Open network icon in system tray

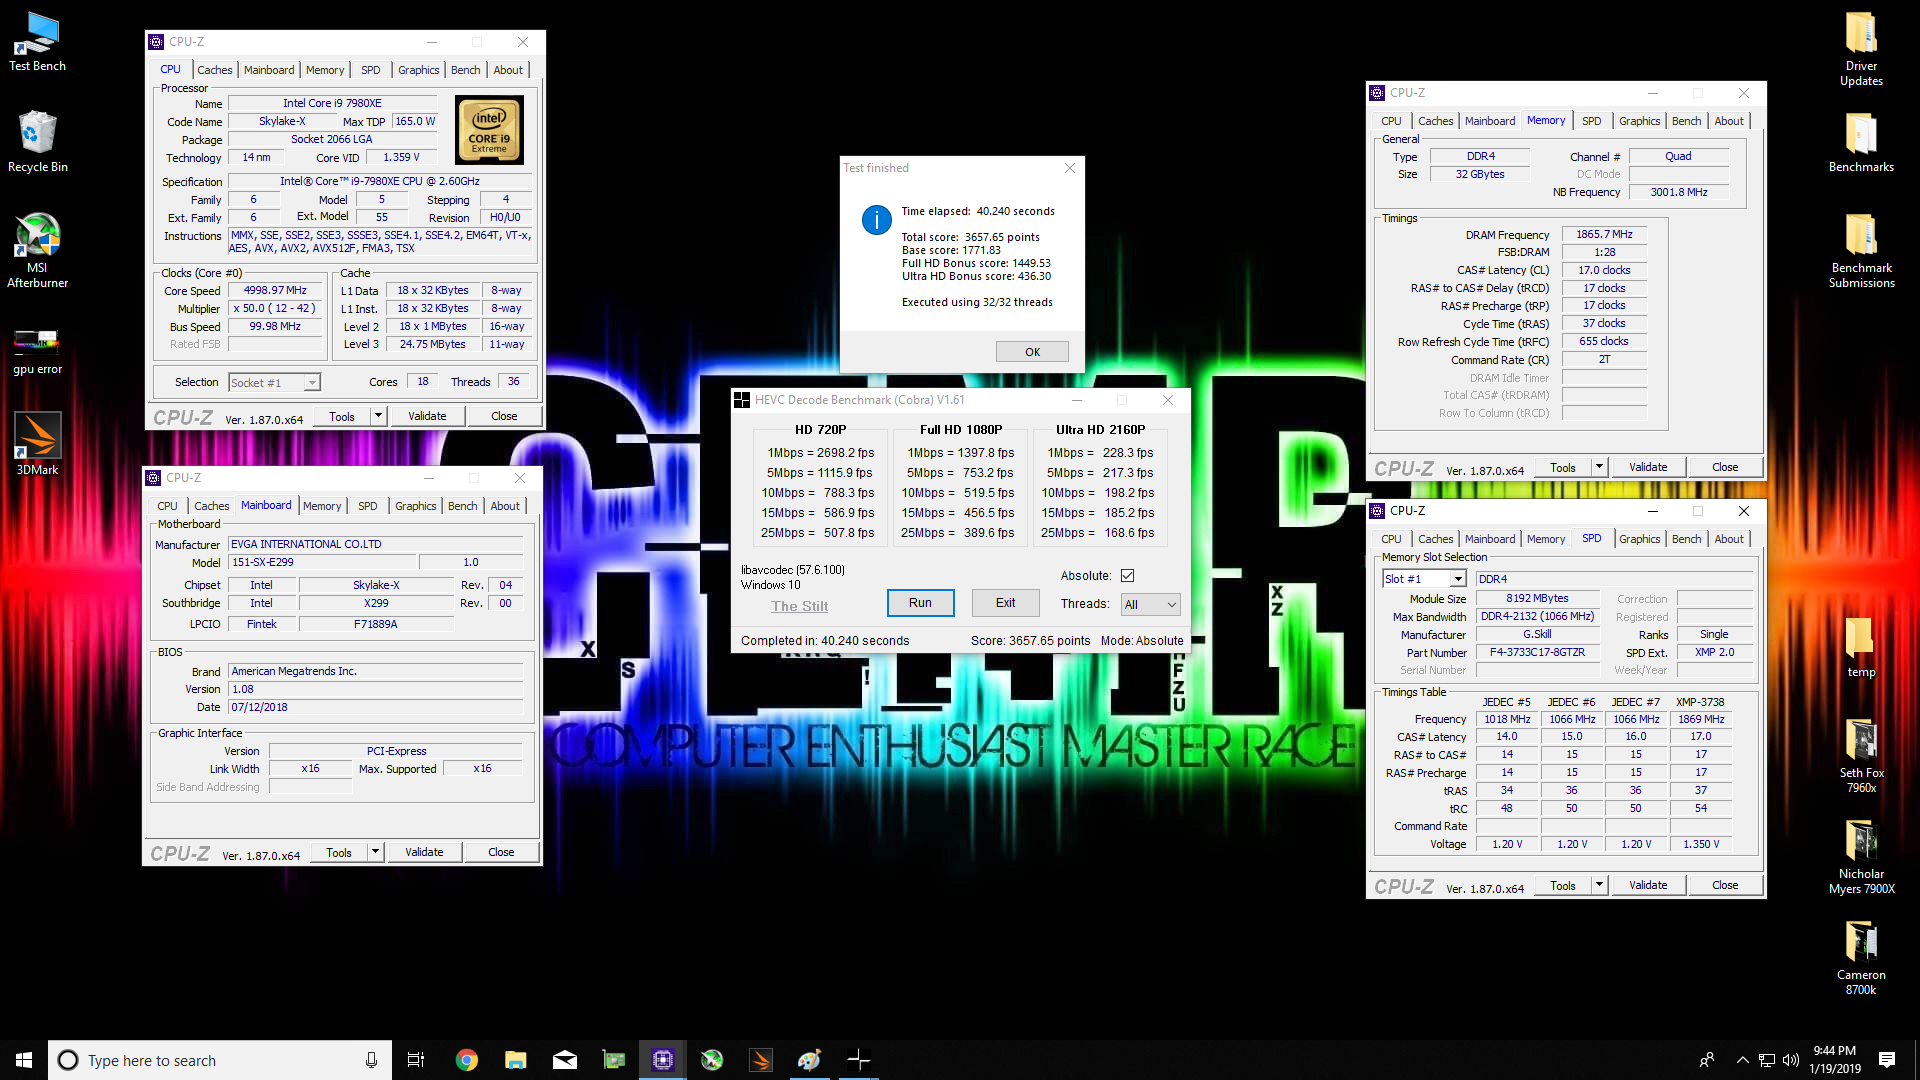point(1767,1060)
